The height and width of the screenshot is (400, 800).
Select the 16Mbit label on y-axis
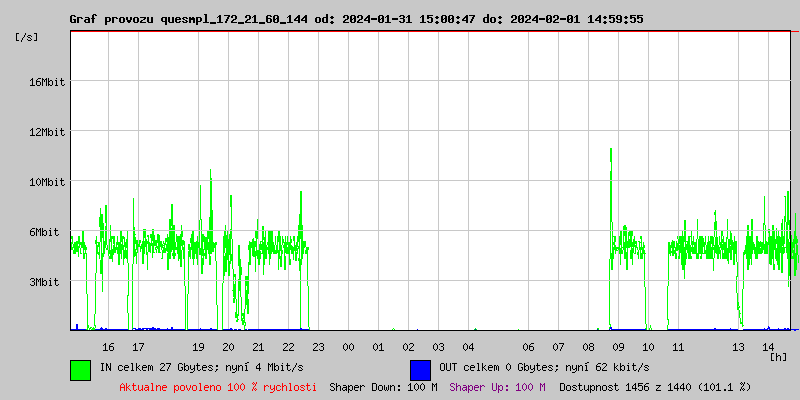[x=47, y=82]
